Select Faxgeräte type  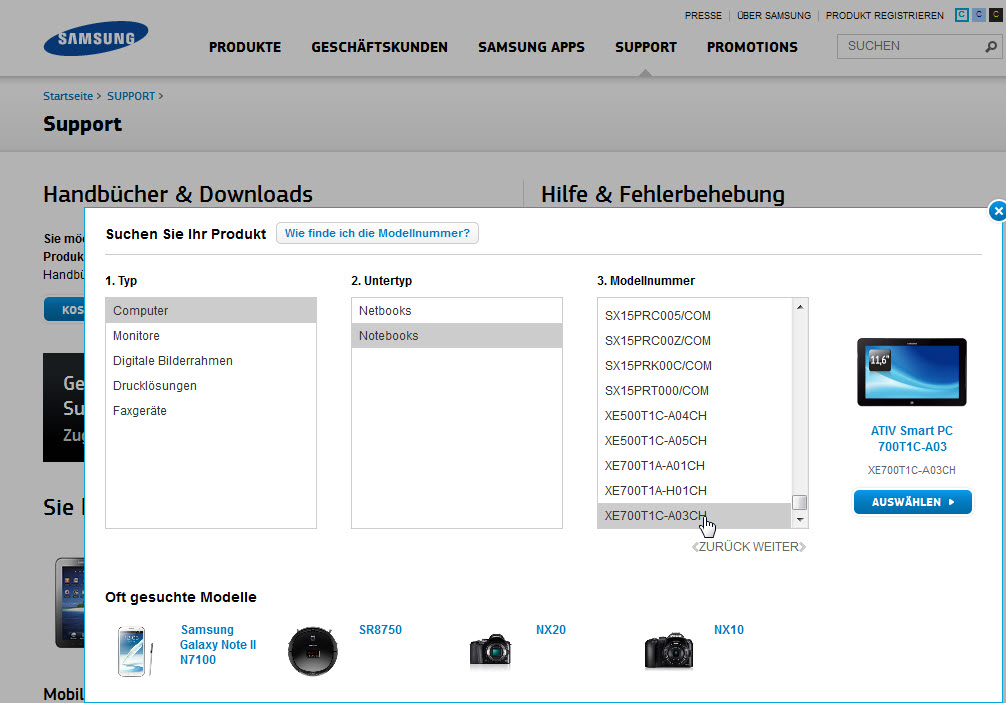pyautogui.click(x=211, y=411)
